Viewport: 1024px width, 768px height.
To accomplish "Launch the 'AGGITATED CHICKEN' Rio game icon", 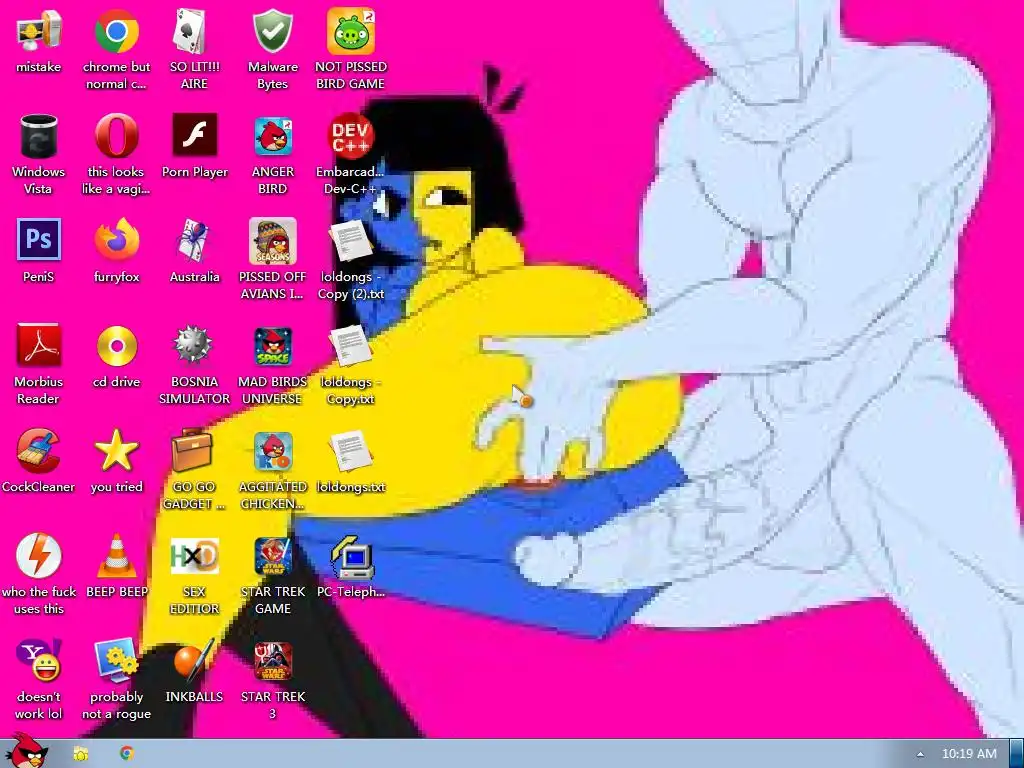I will (x=272, y=451).
